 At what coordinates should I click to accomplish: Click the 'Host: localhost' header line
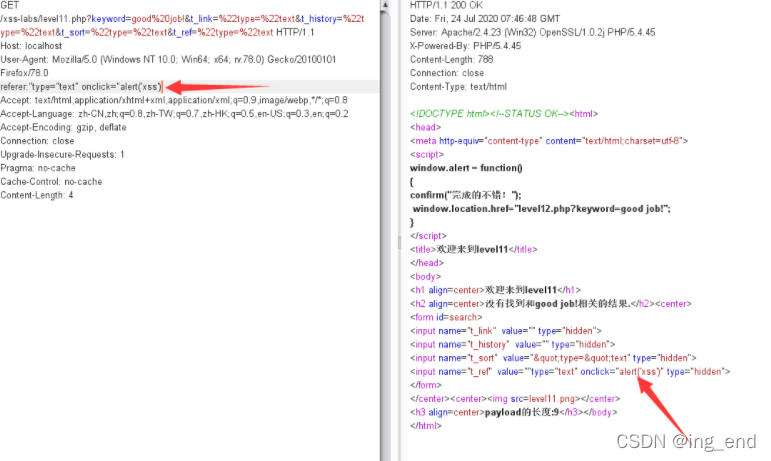click(x=31, y=46)
